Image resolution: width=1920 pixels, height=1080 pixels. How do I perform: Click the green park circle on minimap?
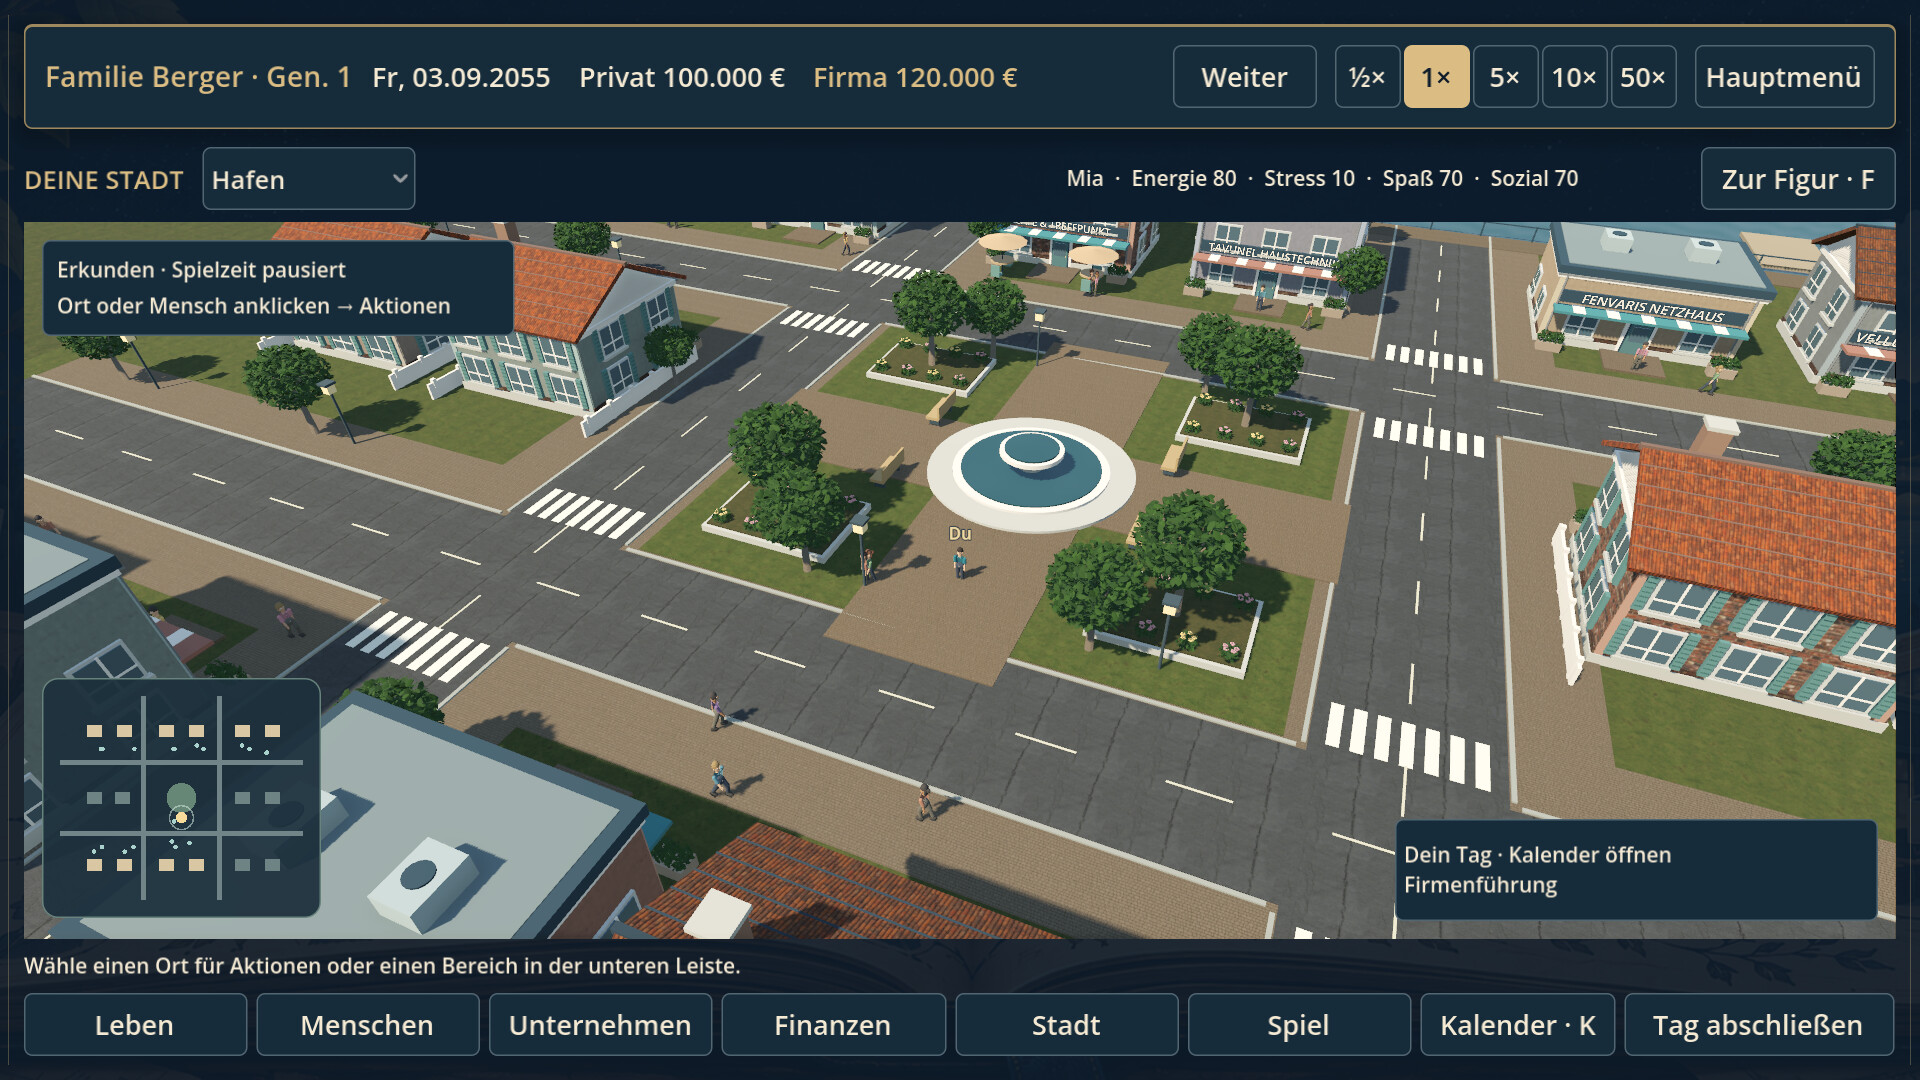point(181,796)
